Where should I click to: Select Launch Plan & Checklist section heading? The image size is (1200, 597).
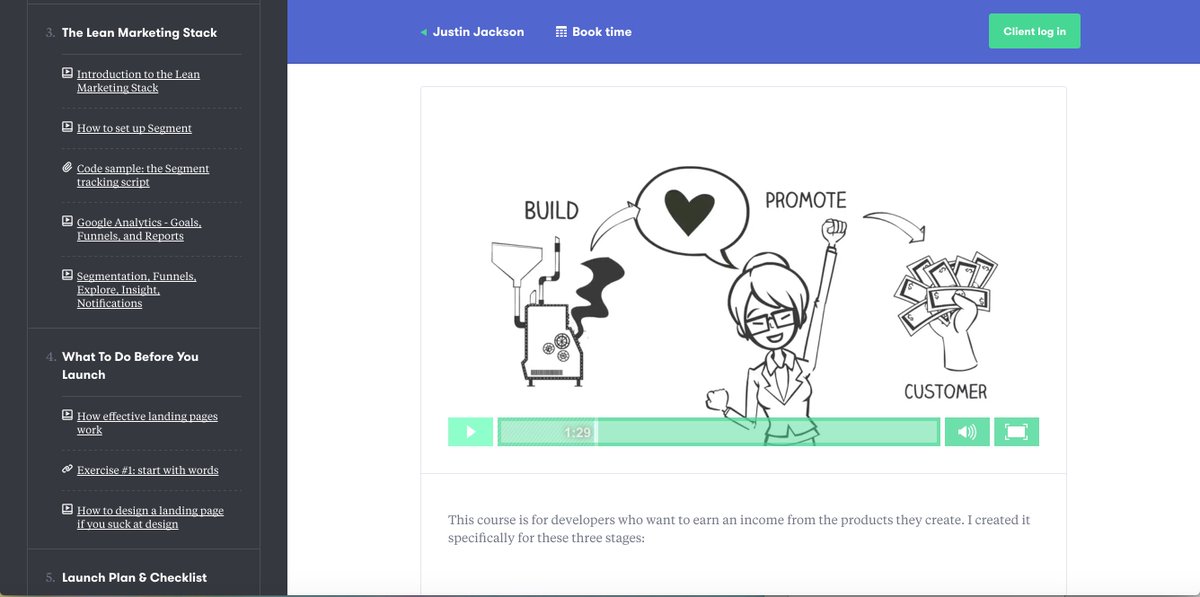(136, 577)
